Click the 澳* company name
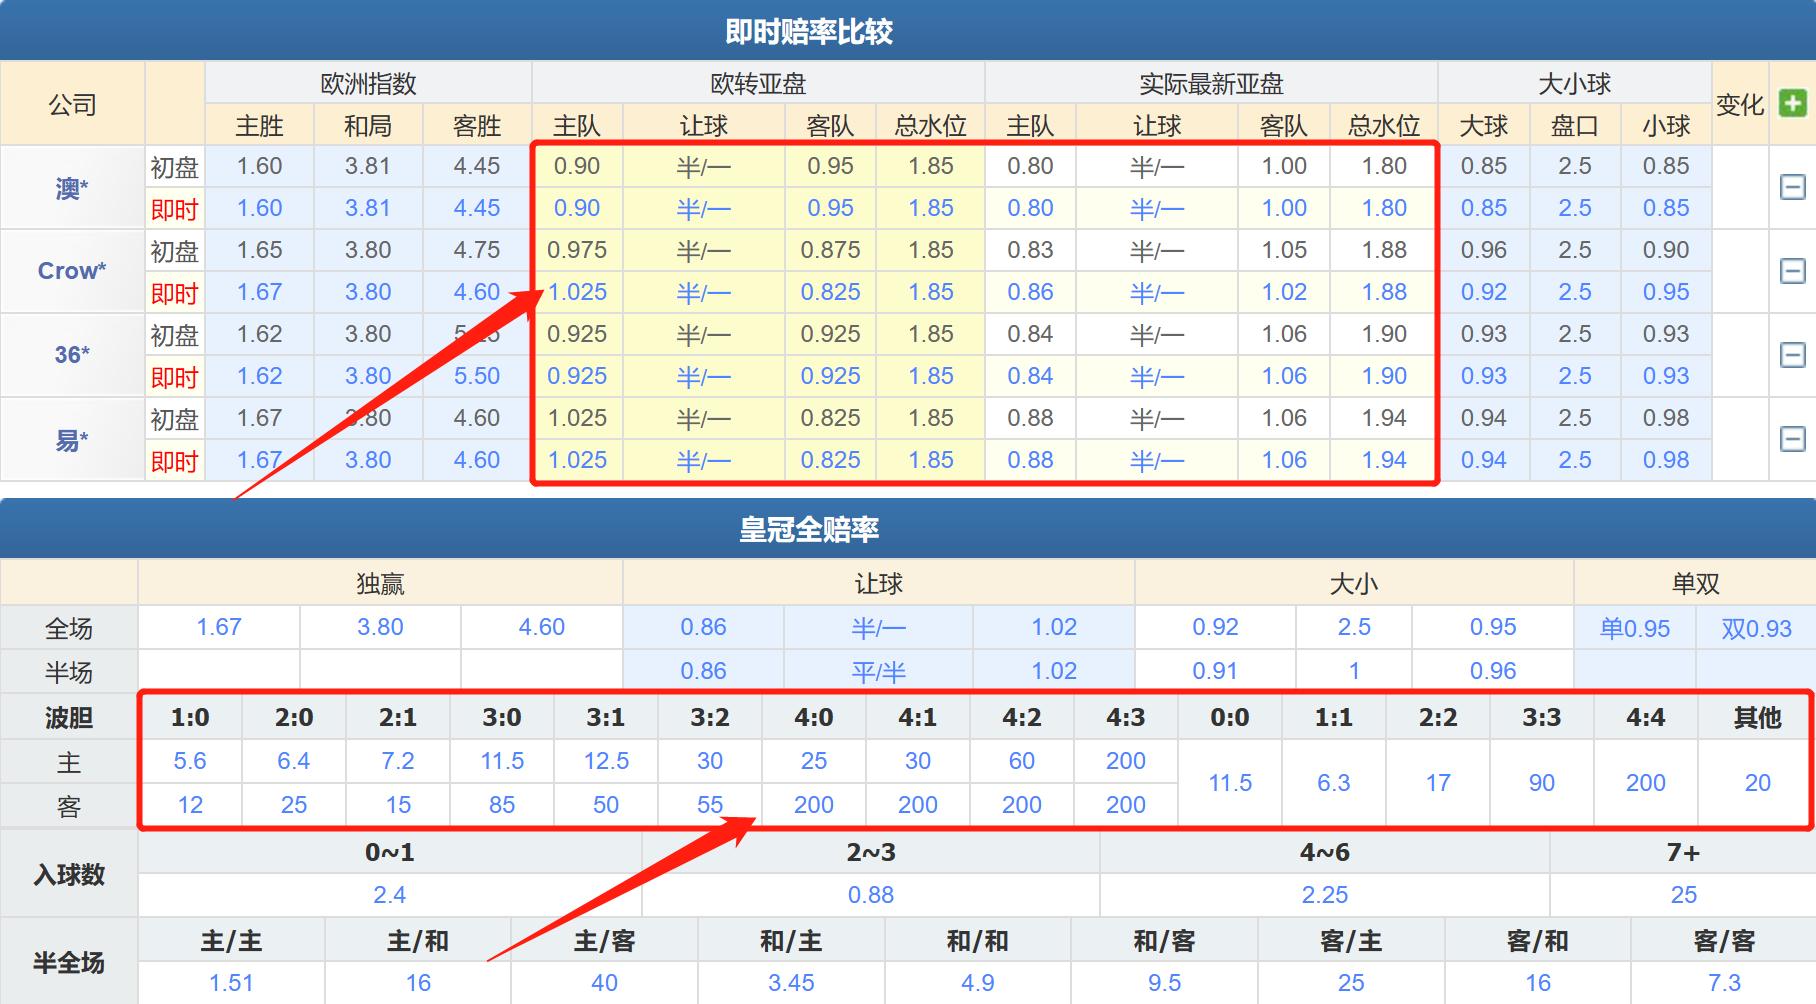This screenshot has height=1004, width=1816. [71, 187]
